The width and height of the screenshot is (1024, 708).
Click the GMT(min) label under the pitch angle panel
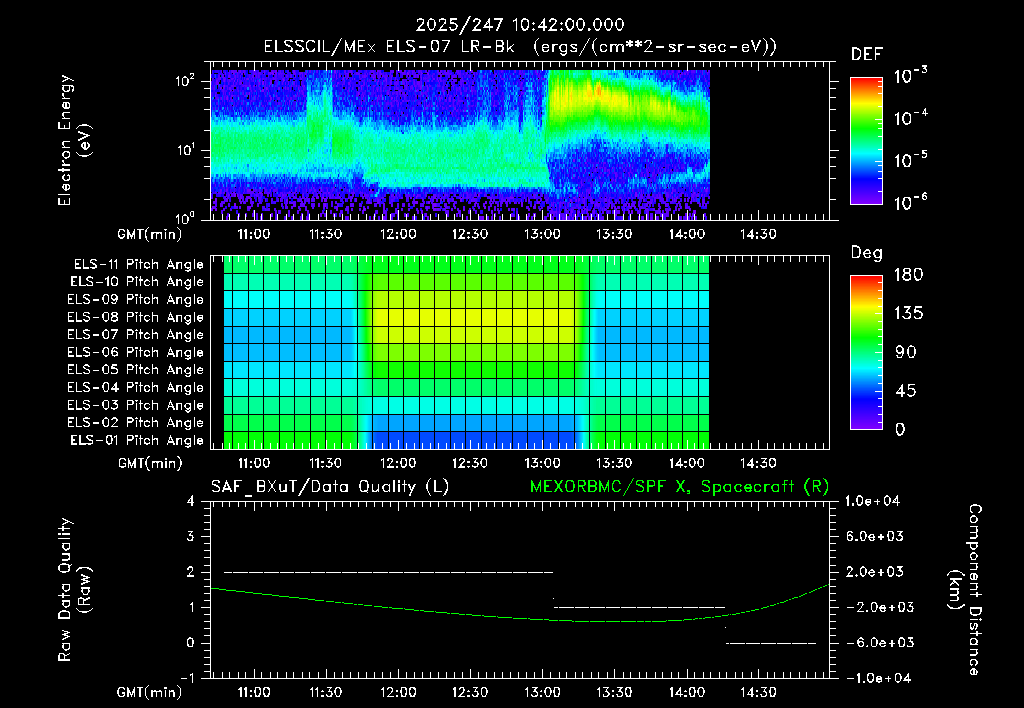click(150, 463)
